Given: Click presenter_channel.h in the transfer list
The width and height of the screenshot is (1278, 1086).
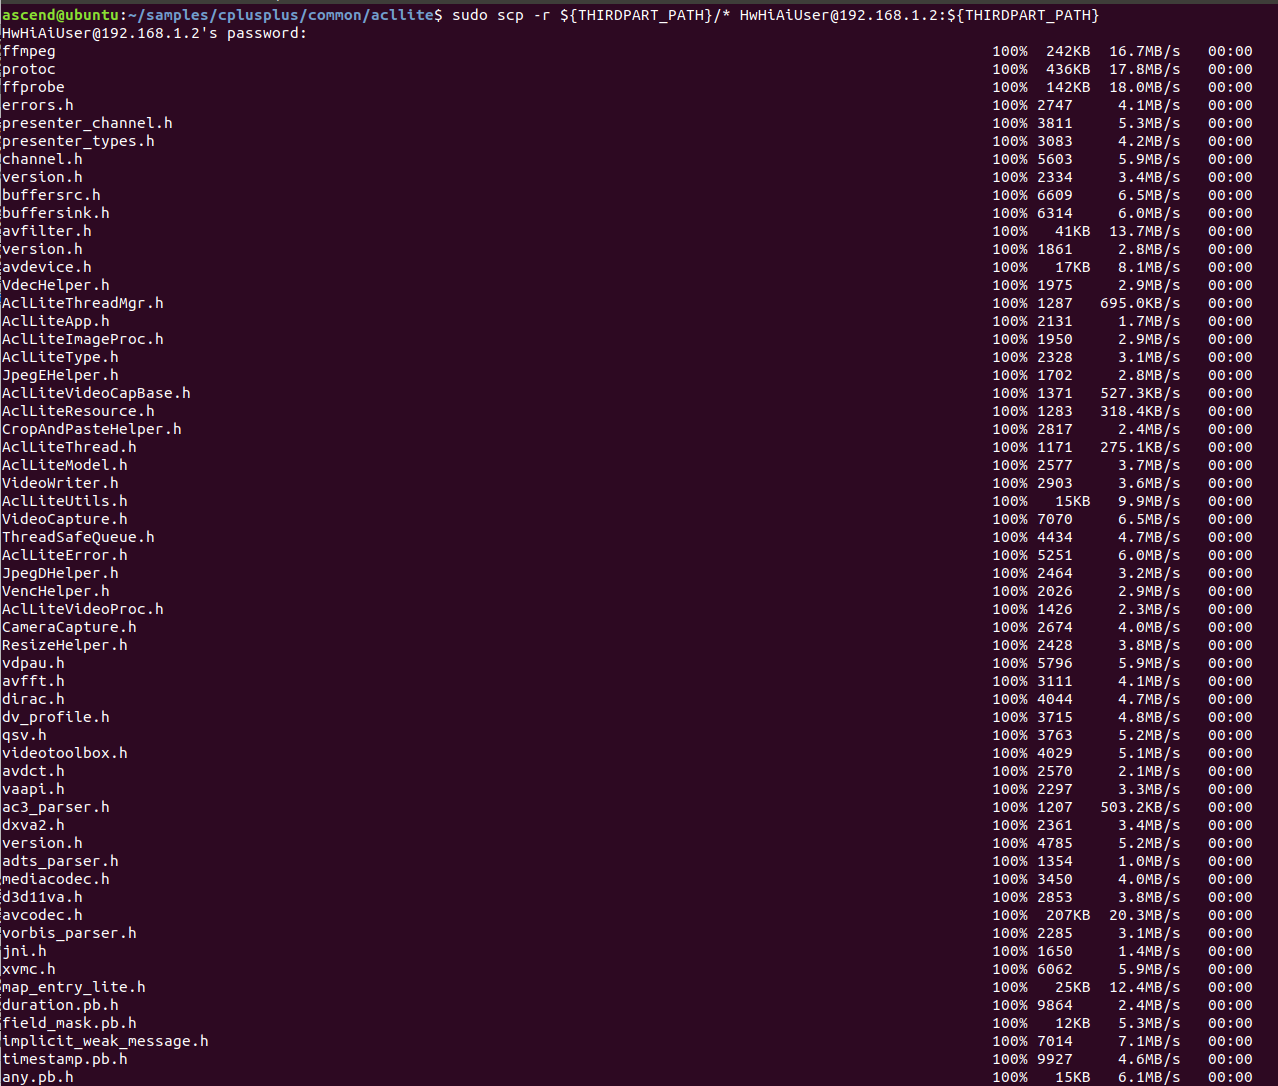Looking at the screenshot, I should [x=87, y=123].
